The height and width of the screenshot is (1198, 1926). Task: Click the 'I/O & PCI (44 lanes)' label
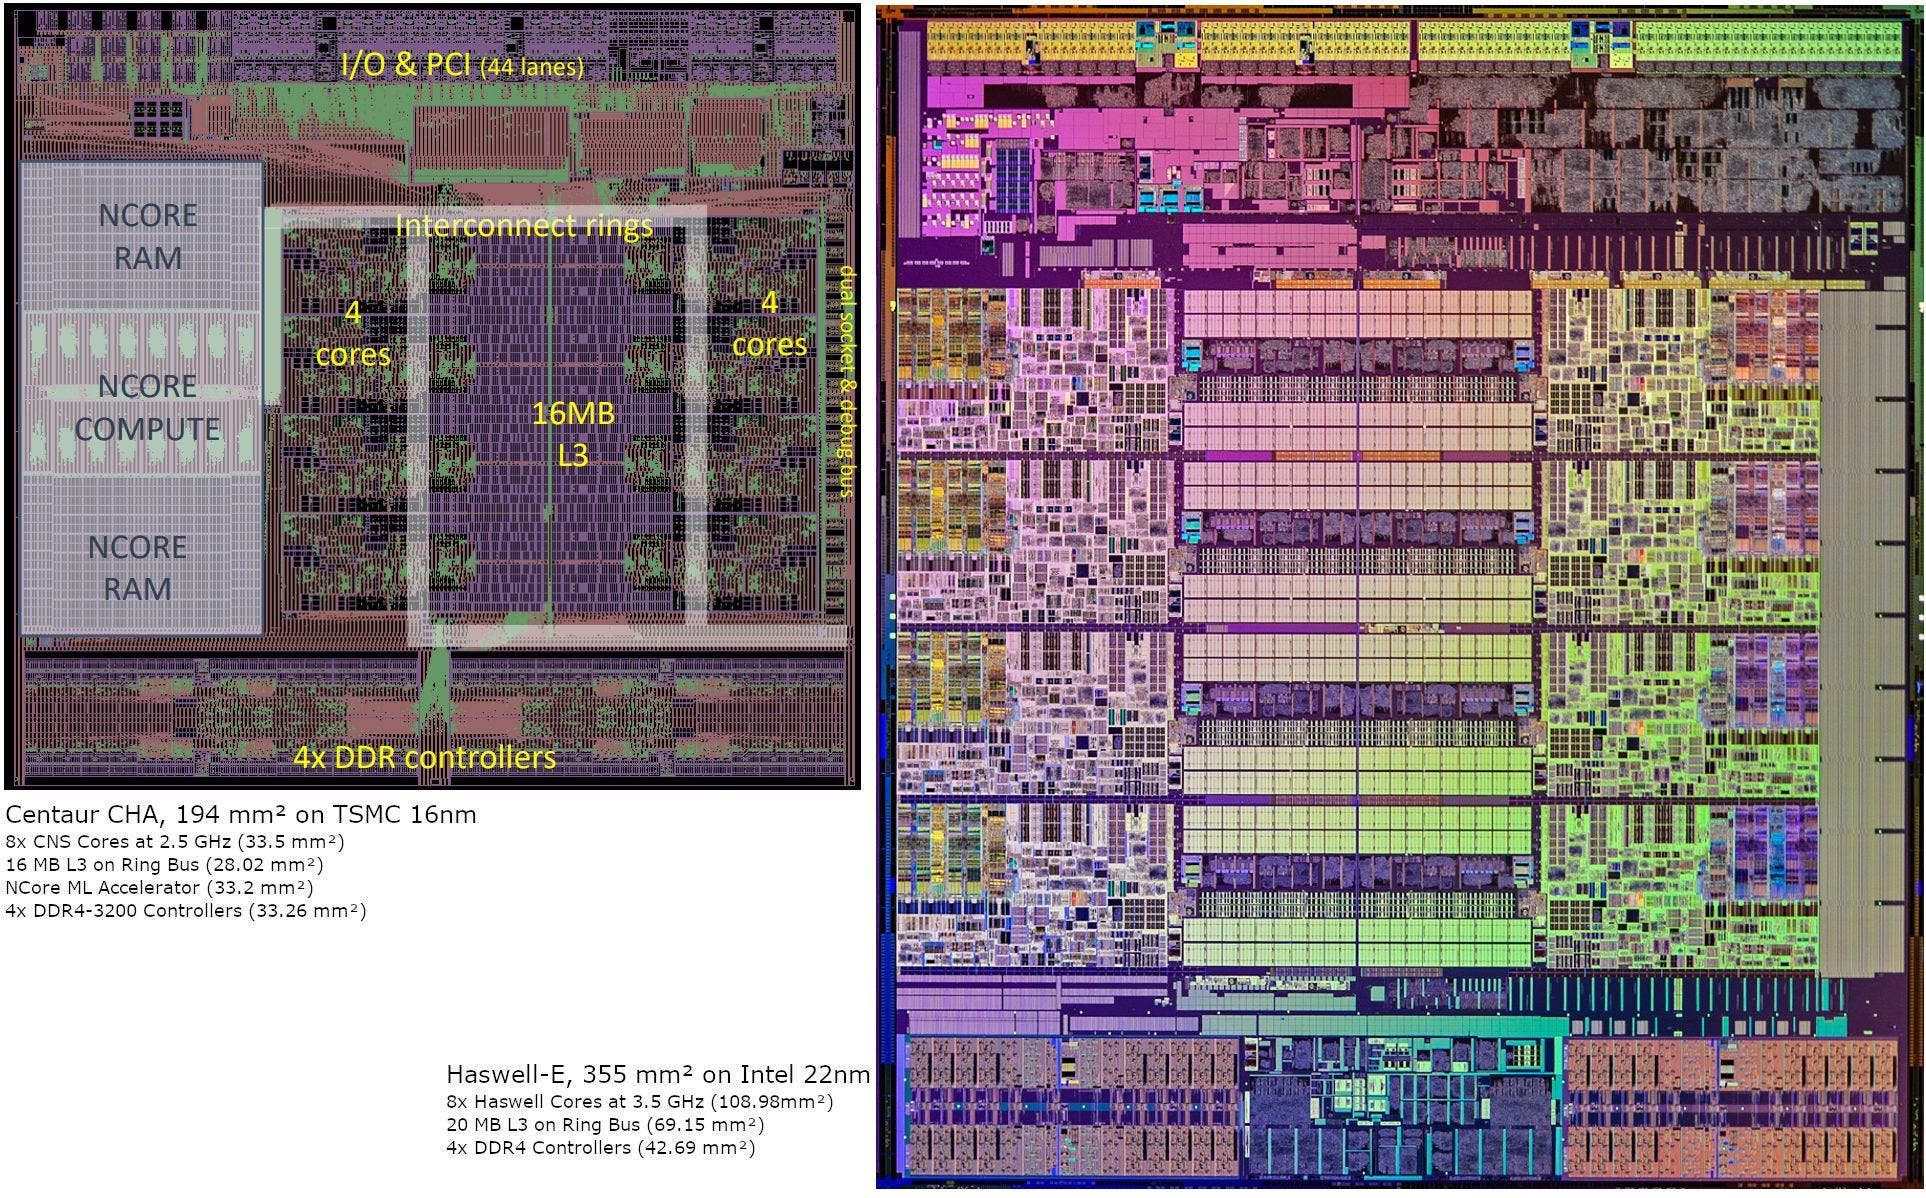pyautogui.click(x=462, y=65)
